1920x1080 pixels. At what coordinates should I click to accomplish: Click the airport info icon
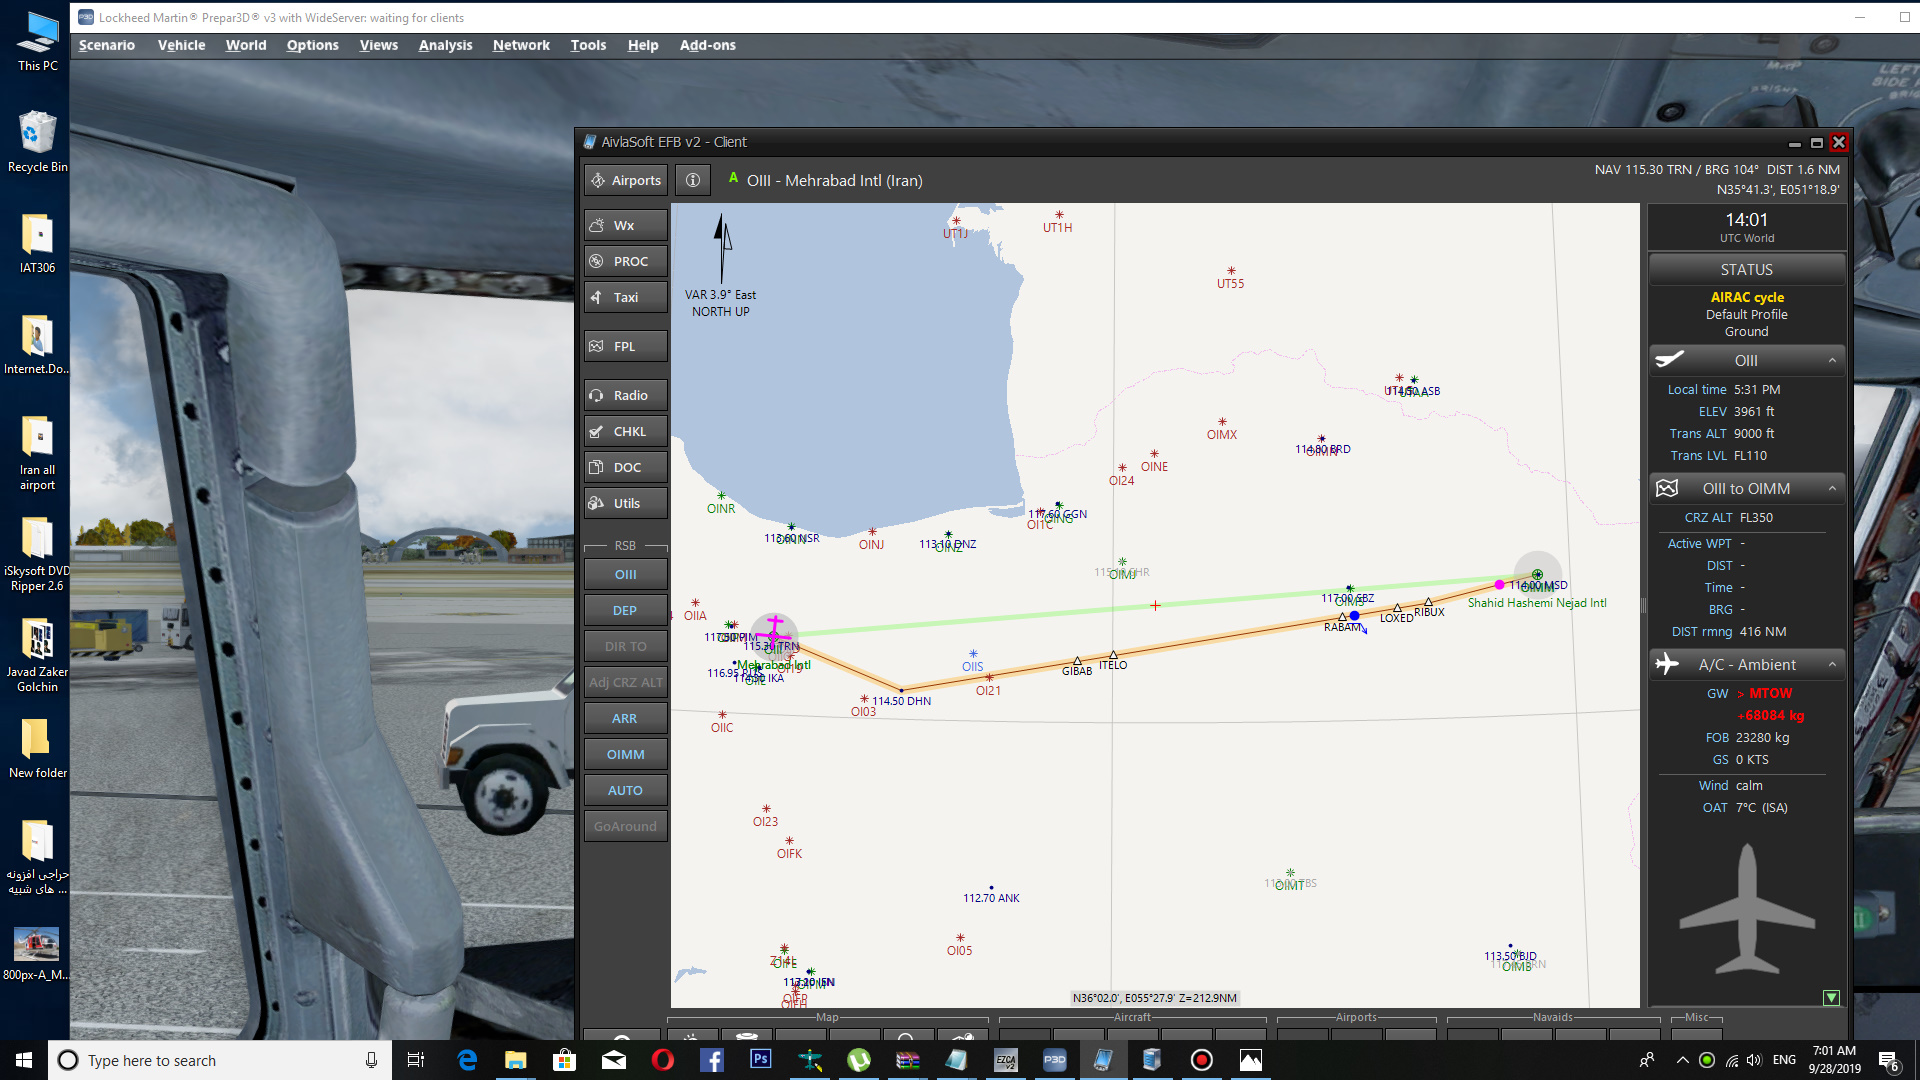pos(693,180)
